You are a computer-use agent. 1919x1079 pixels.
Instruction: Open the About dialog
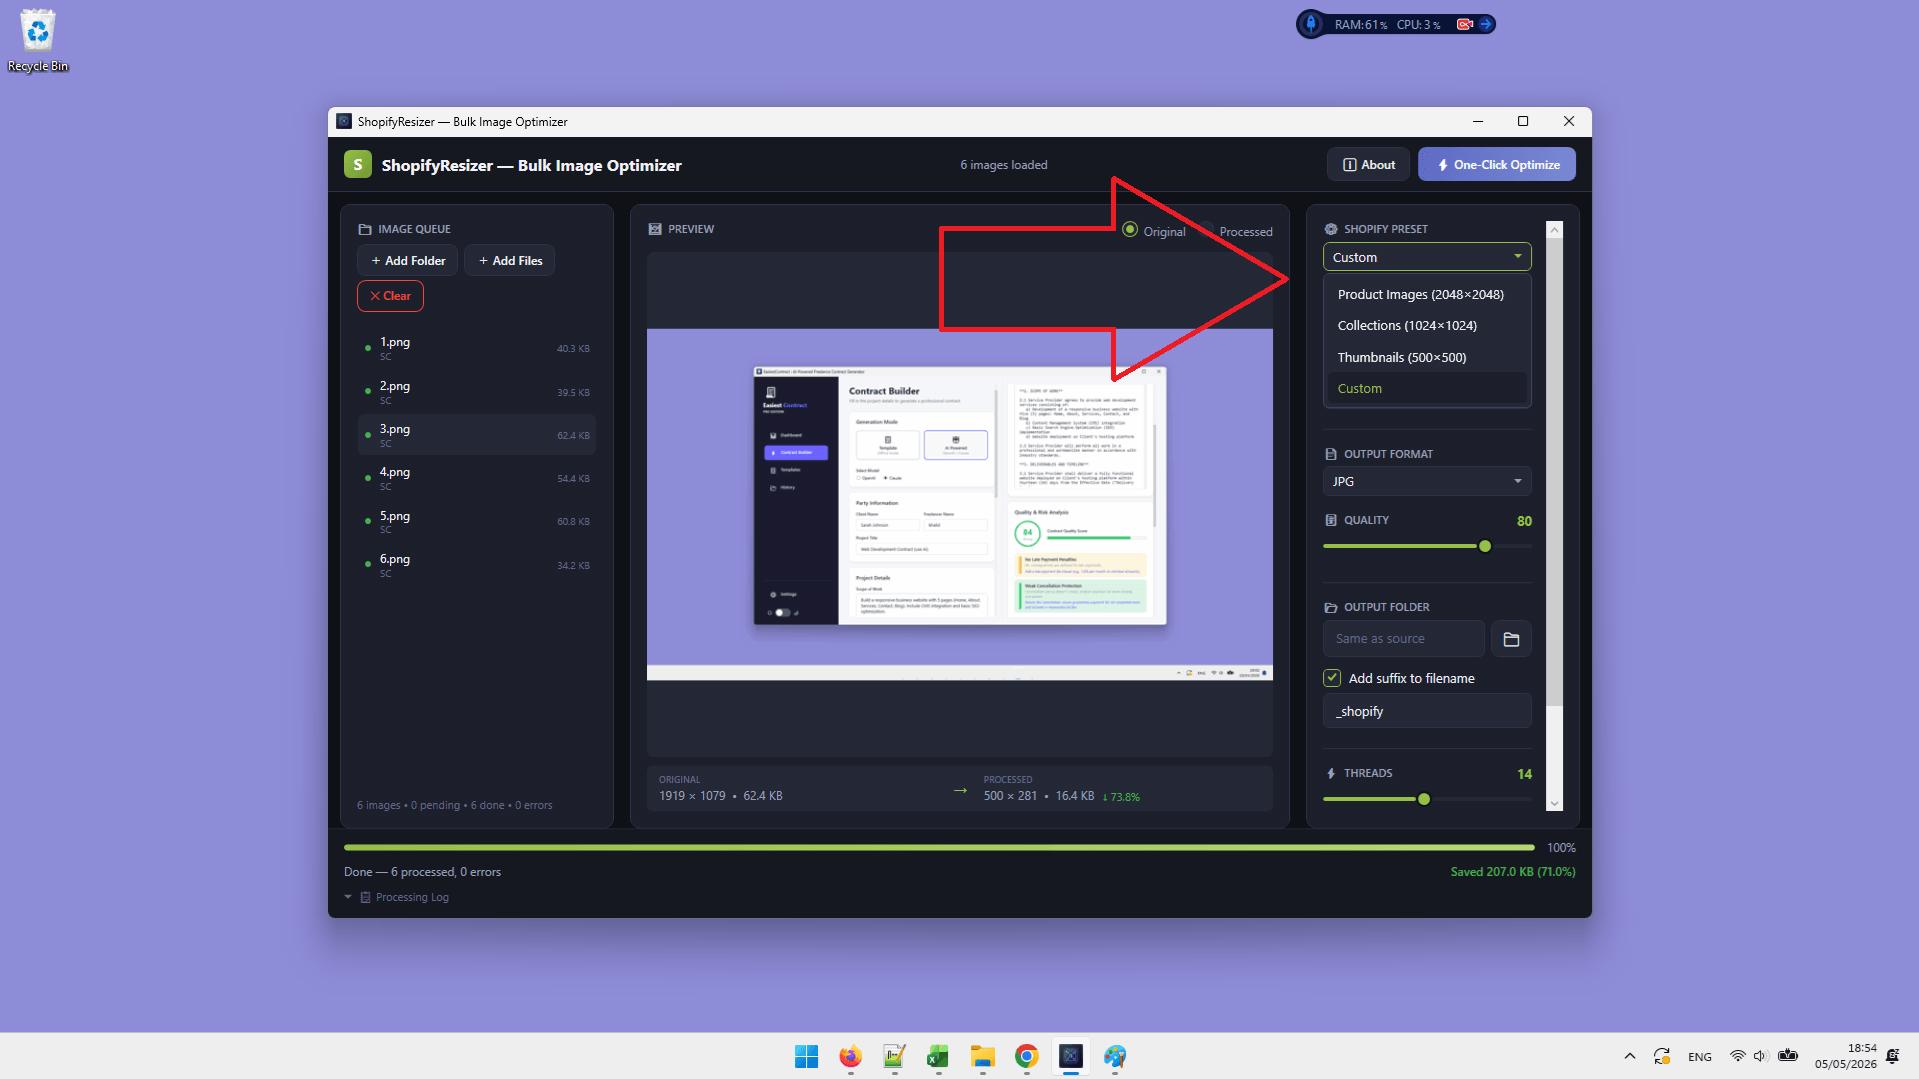pos(1368,165)
